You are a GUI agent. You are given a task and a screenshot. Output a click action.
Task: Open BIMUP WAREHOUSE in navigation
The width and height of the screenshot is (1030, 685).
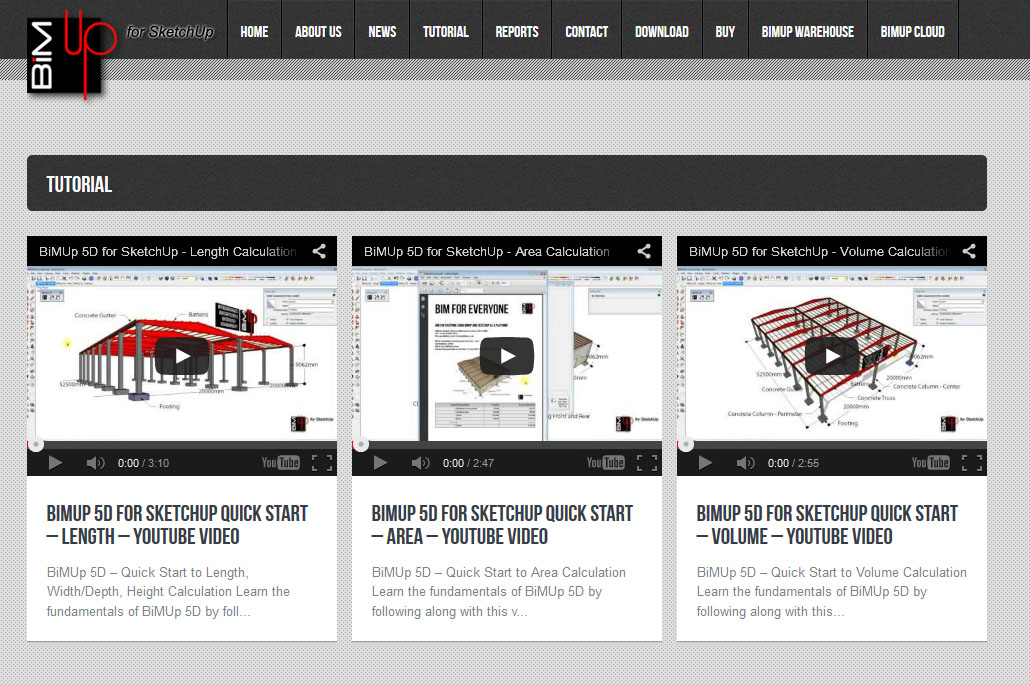807,32
